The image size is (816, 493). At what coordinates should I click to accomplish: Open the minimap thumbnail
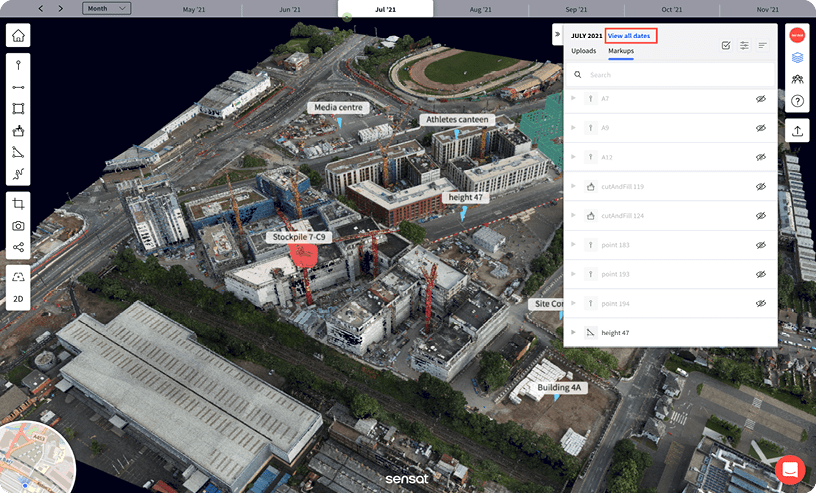[34, 459]
